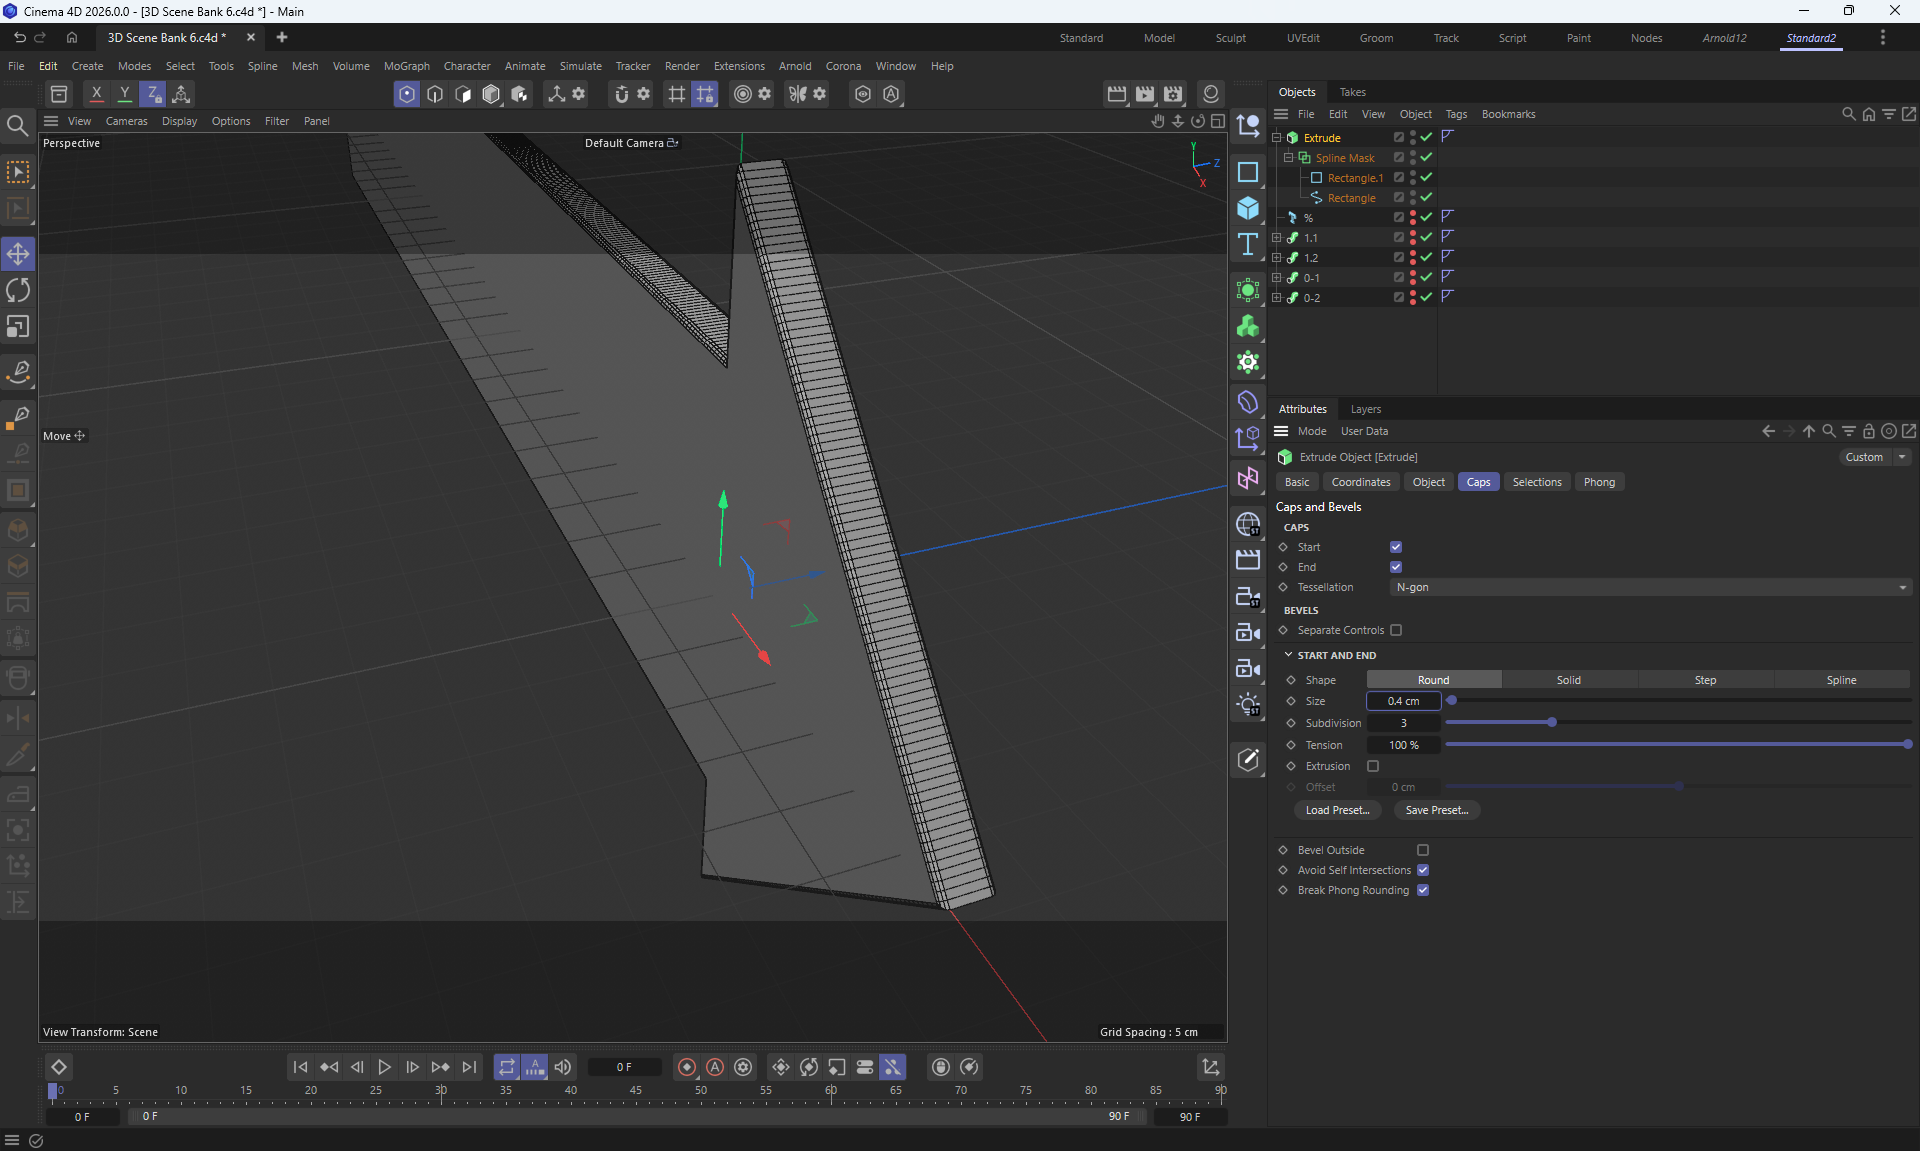This screenshot has height=1151, width=1920.
Task: Select the Rotate tool
Action: (x=18, y=290)
